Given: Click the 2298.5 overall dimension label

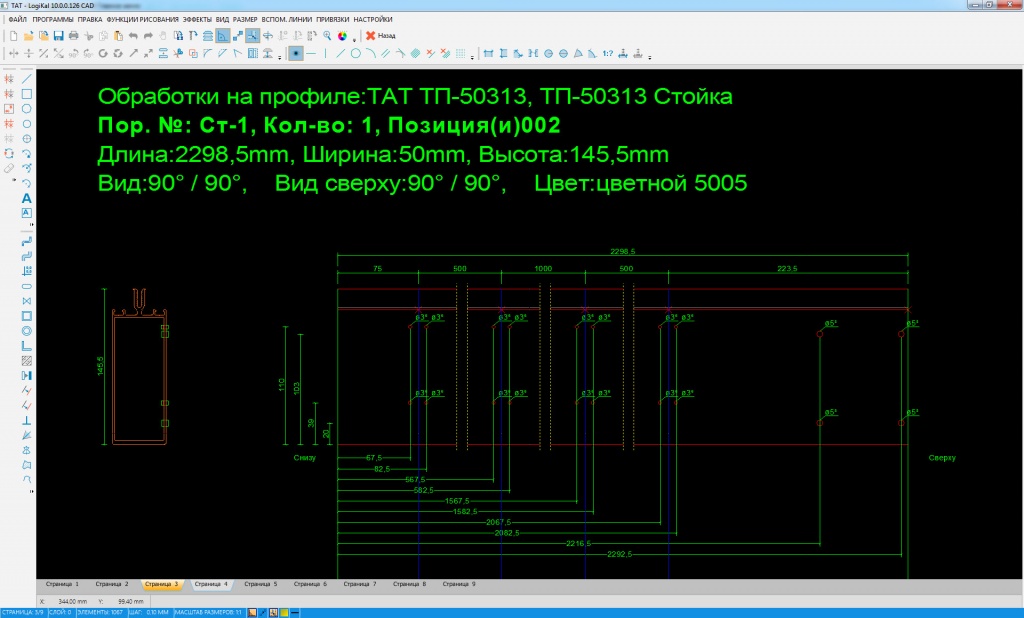Looking at the screenshot, I should point(622,252).
